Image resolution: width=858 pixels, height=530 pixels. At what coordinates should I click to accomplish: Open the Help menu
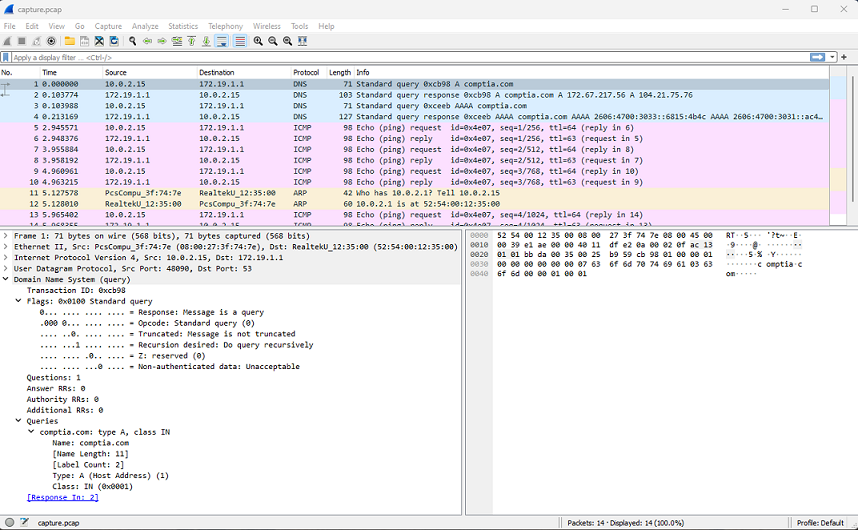pyautogui.click(x=326, y=26)
